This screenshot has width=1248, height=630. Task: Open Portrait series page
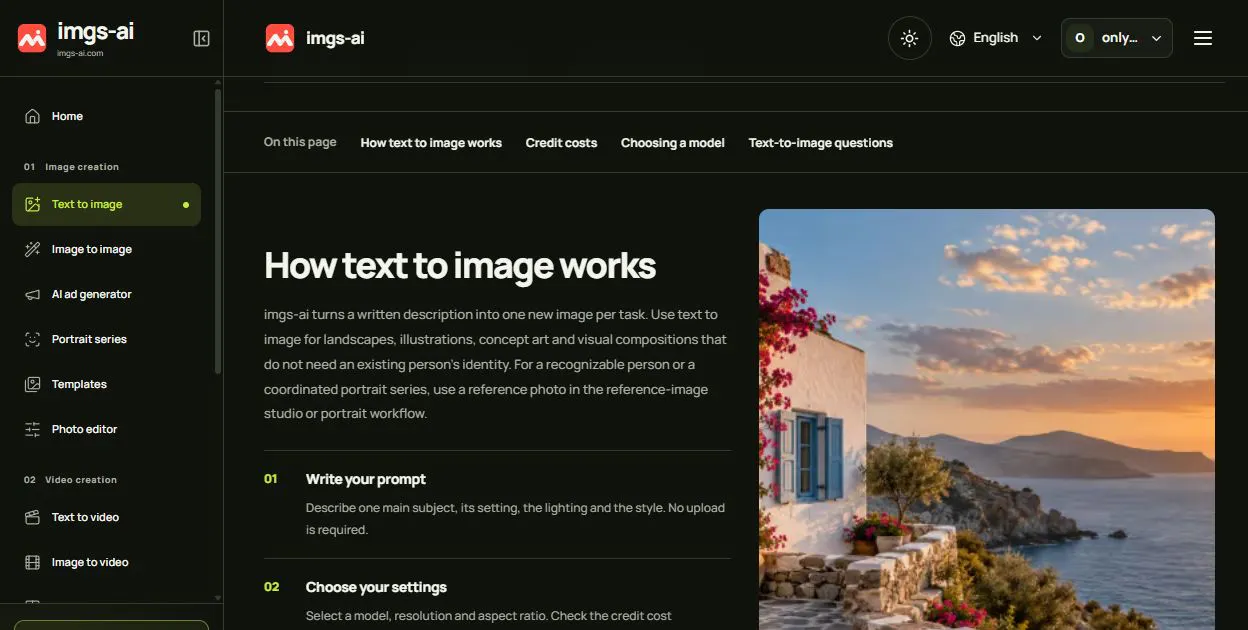106,339
